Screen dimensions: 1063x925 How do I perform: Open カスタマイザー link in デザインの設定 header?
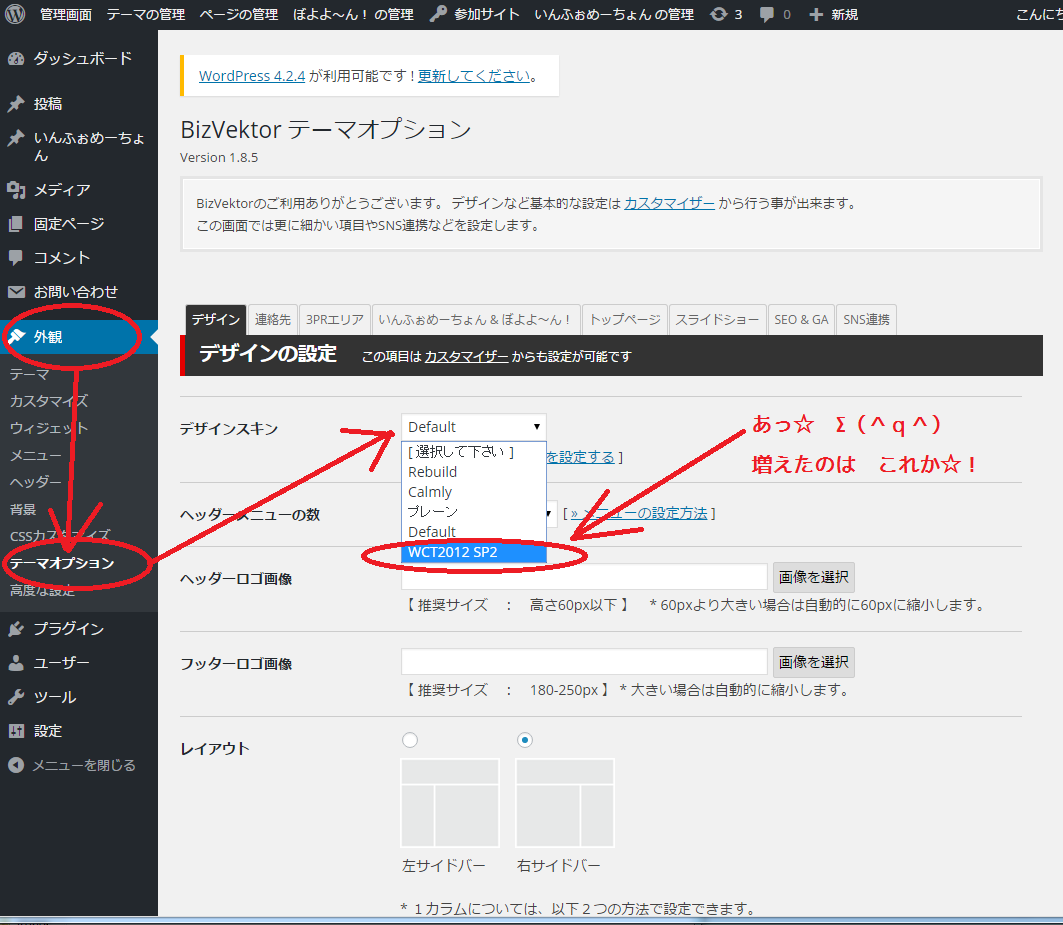tap(466, 357)
